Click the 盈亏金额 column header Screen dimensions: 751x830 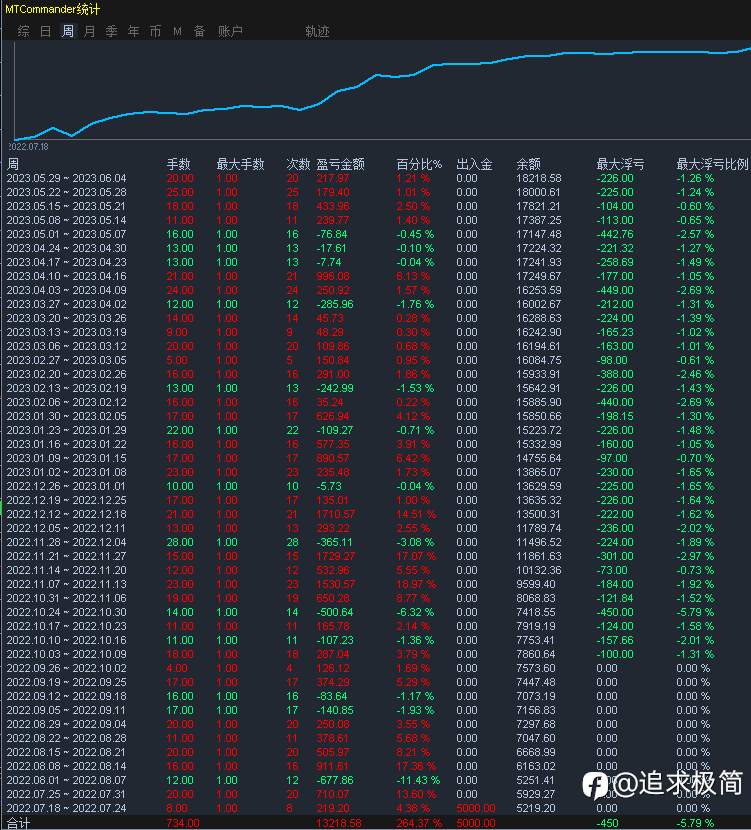click(x=340, y=164)
